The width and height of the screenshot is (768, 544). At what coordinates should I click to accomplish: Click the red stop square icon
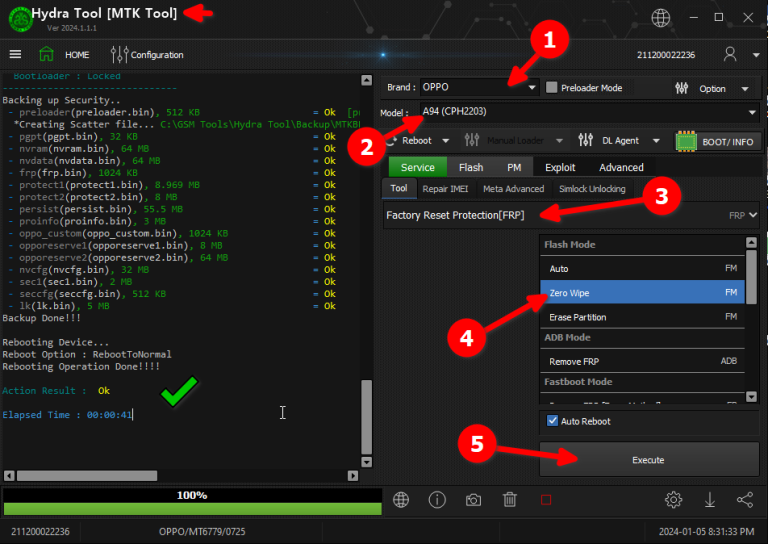pos(546,500)
